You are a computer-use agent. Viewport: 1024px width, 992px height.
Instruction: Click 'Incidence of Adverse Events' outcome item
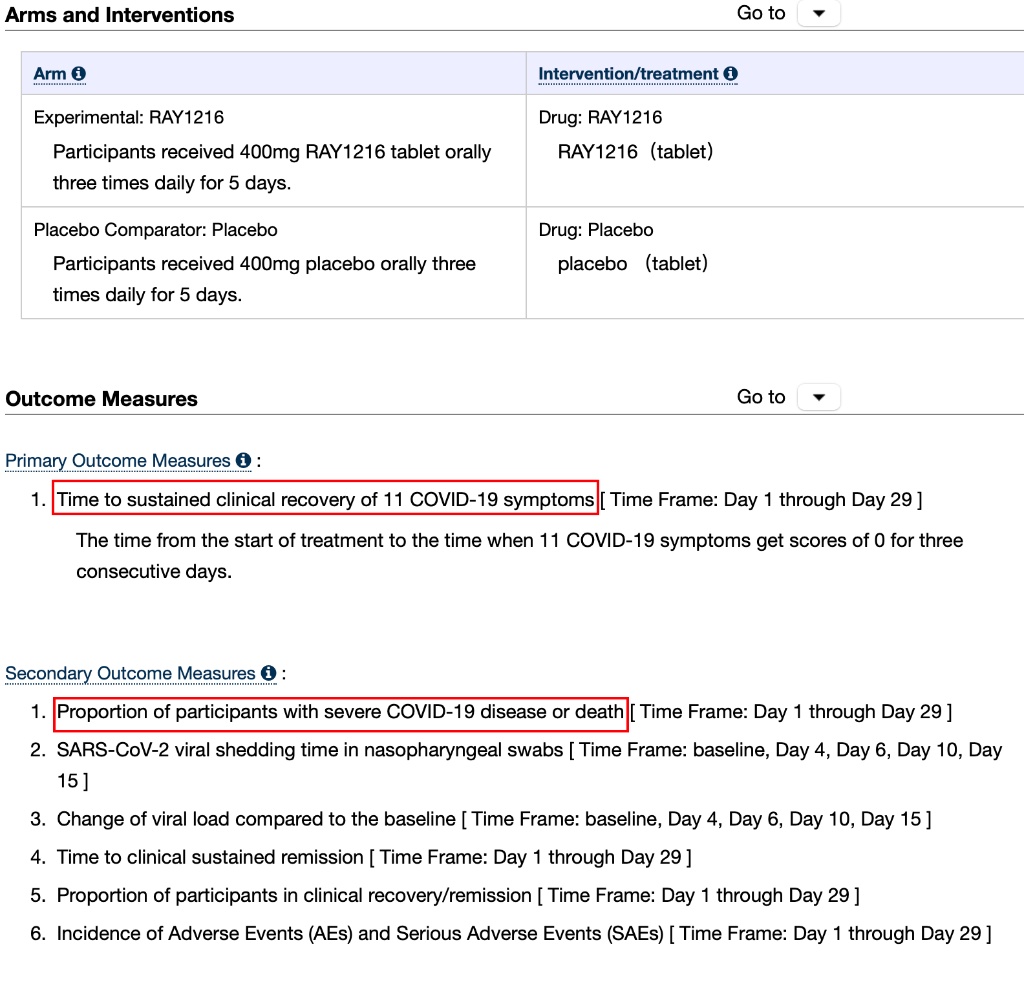pyautogui.click(x=360, y=934)
